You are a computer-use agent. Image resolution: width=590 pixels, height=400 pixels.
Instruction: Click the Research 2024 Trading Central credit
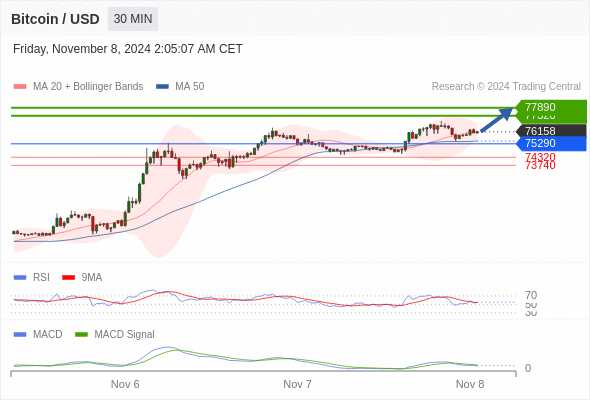(506, 87)
